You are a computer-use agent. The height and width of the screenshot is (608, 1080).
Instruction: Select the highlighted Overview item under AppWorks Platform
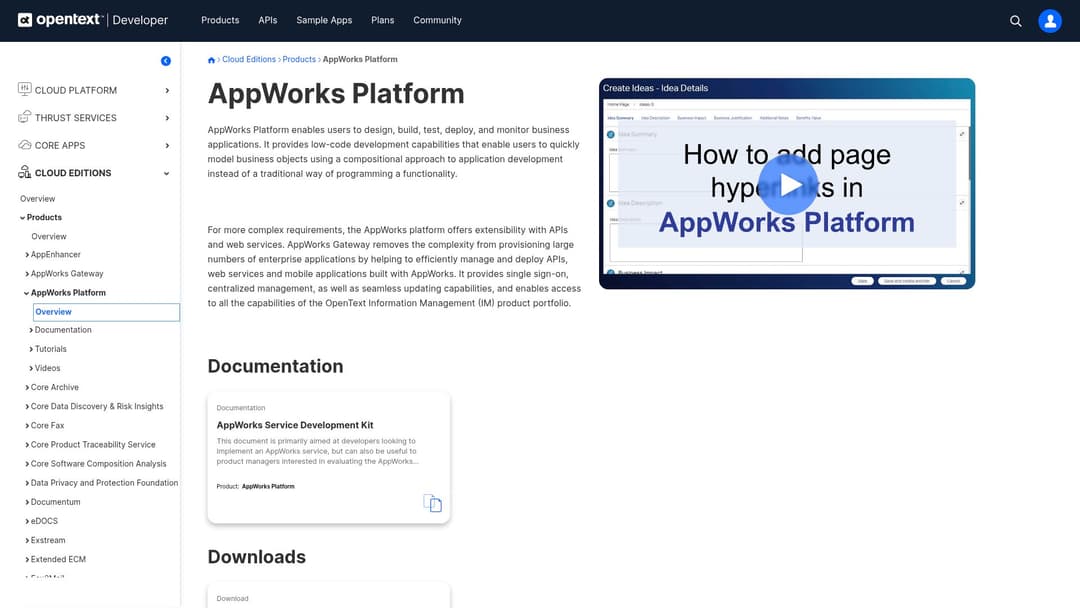click(x=106, y=312)
